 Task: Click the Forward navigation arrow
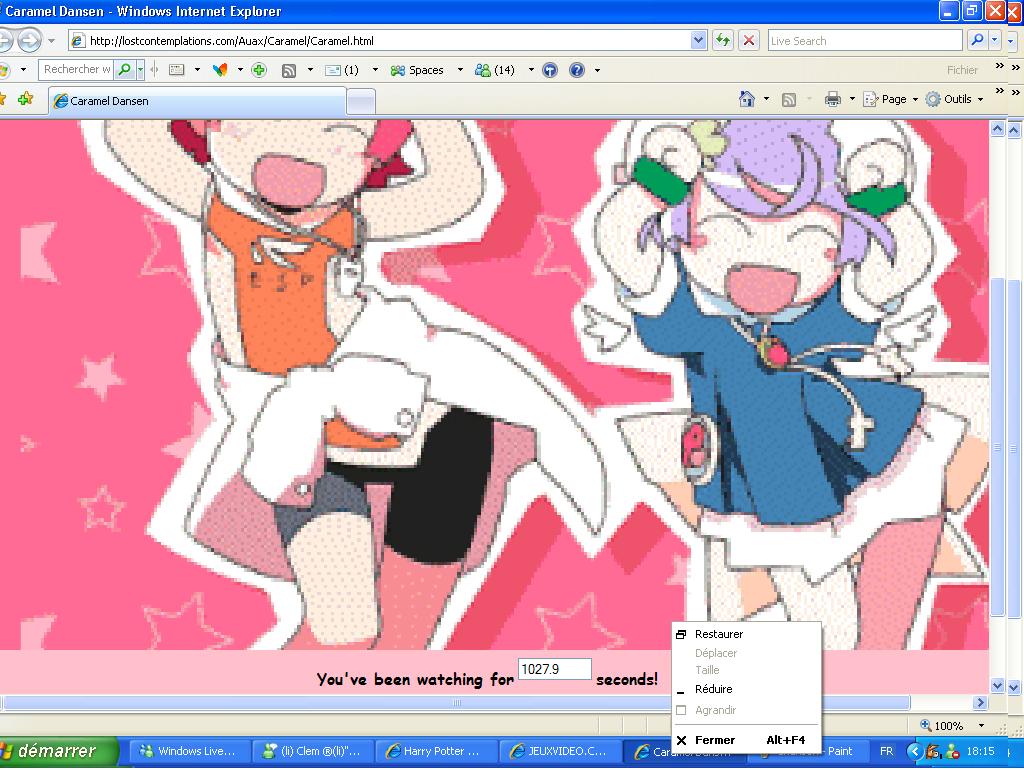pos(29,40)
